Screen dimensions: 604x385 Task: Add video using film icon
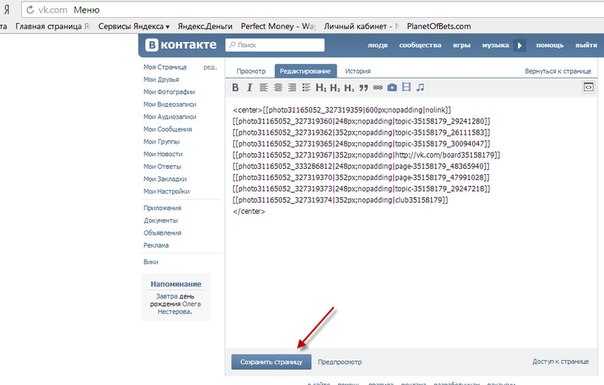point(406,87)
